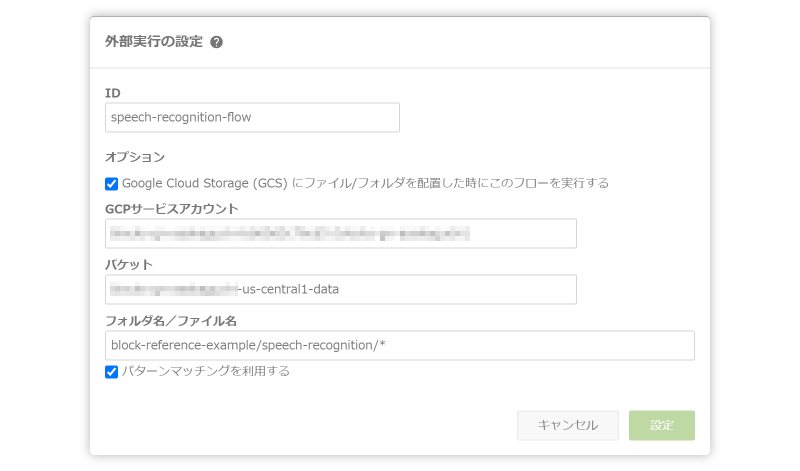Click the バケット label text
The width and height of the screenshot is (800, 471).
coord(129,265)
